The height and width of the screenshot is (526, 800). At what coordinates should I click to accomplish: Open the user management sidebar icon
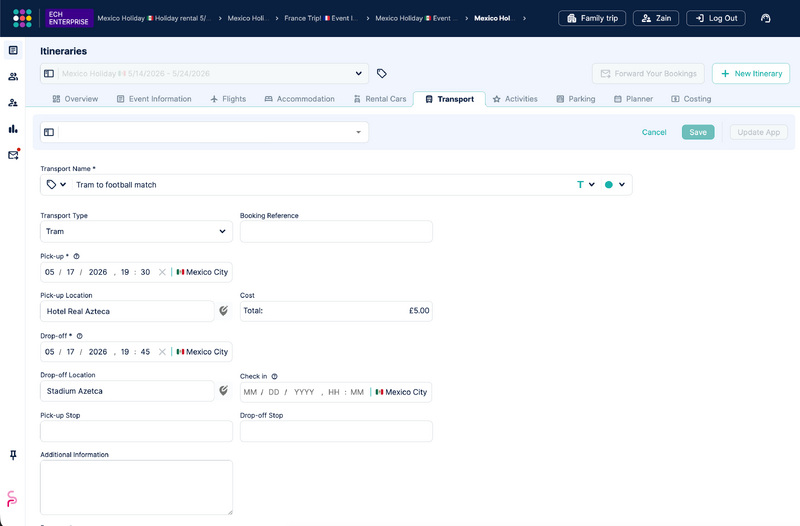click(x=13, y=103)
